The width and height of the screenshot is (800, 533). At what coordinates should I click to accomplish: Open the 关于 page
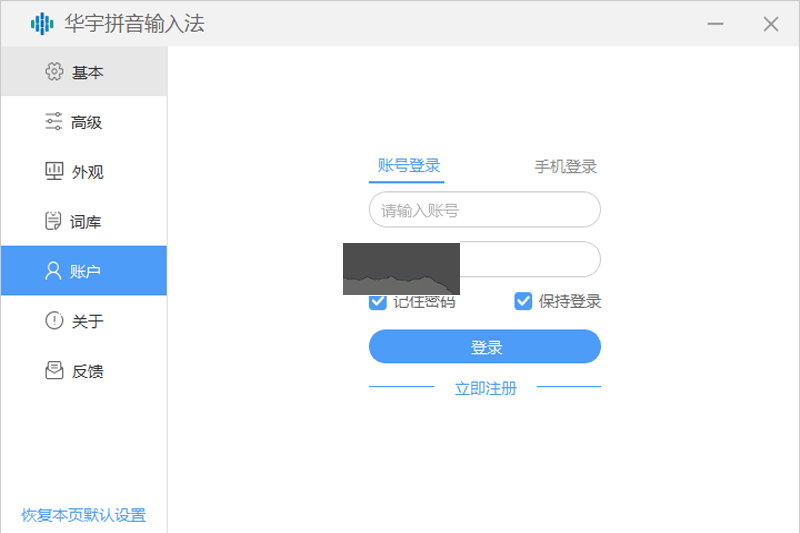tap(84, 321)
